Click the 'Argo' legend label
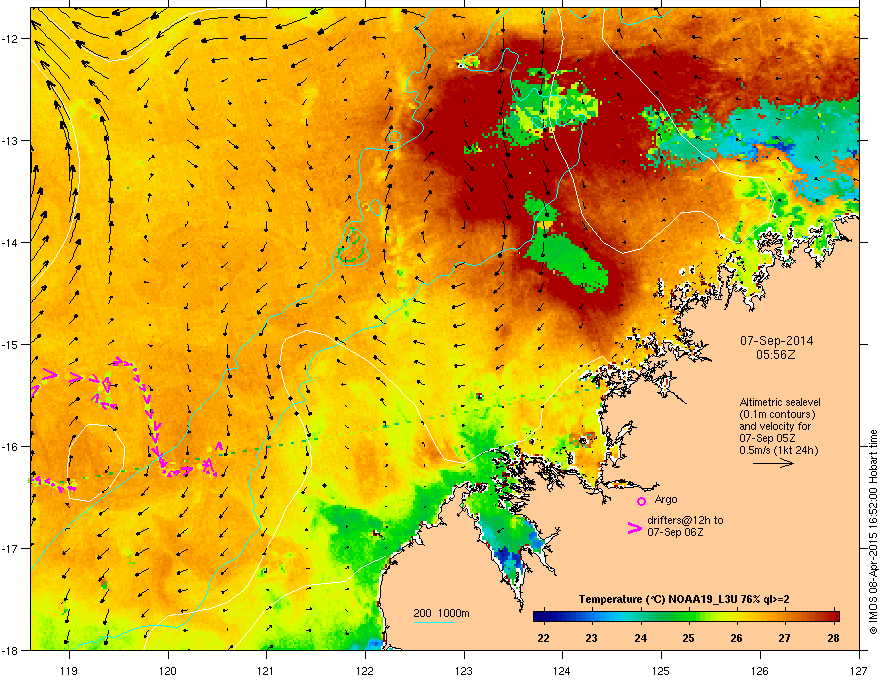Image resolution: width=880 pixels, height=680 pixels. pyautogui.click(x=666, y=499)
